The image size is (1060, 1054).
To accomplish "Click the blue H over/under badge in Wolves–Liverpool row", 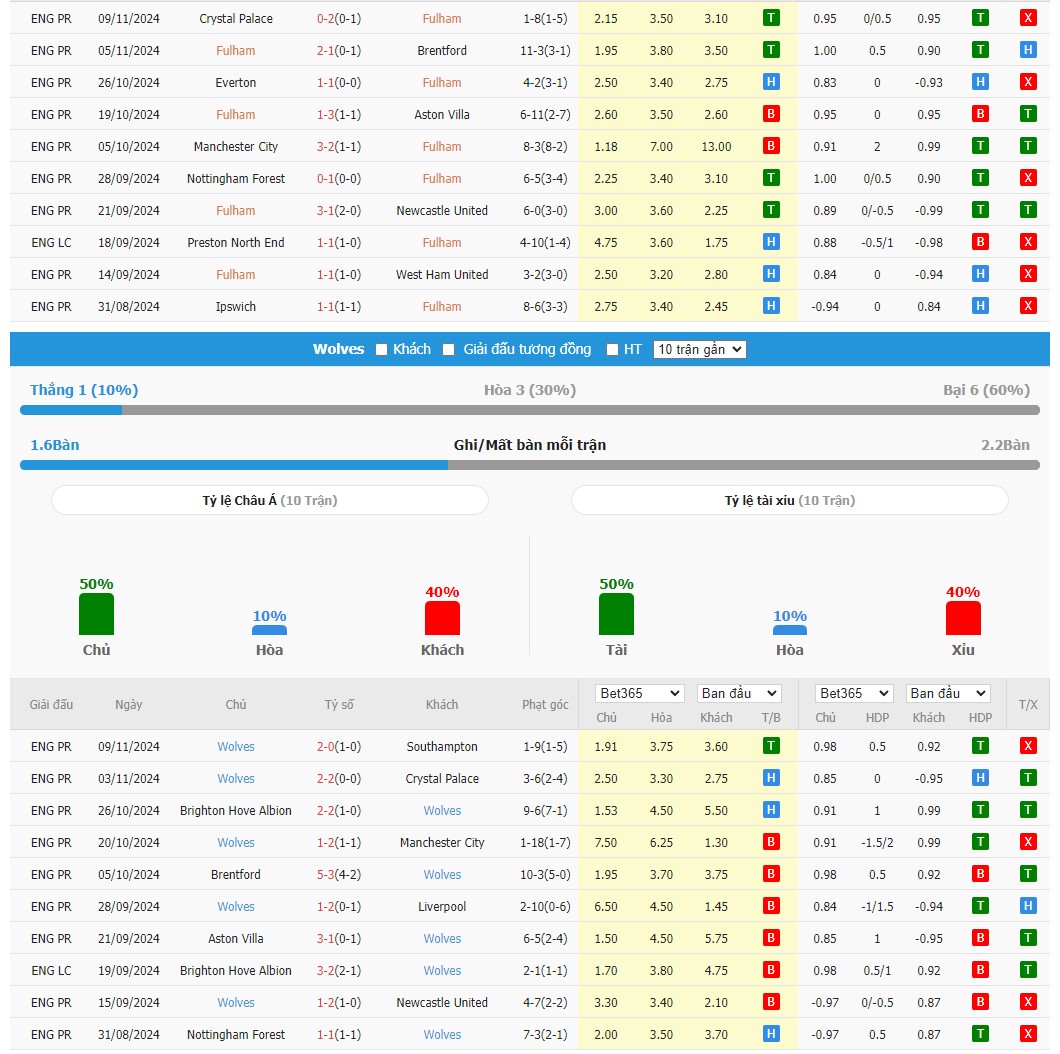I will pyautogui.click(x=1028, y=906).
